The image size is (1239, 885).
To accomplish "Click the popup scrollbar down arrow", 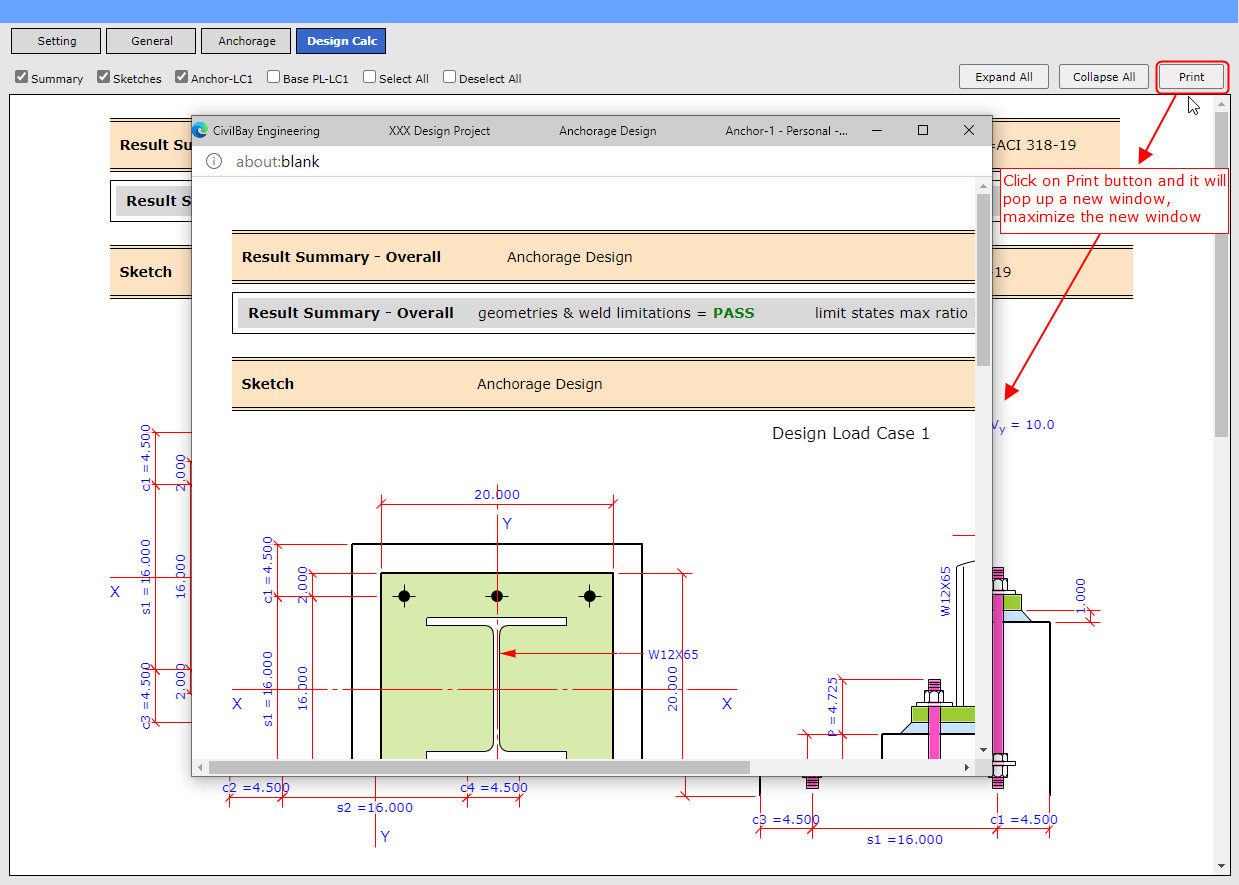I will click(983, 749).
